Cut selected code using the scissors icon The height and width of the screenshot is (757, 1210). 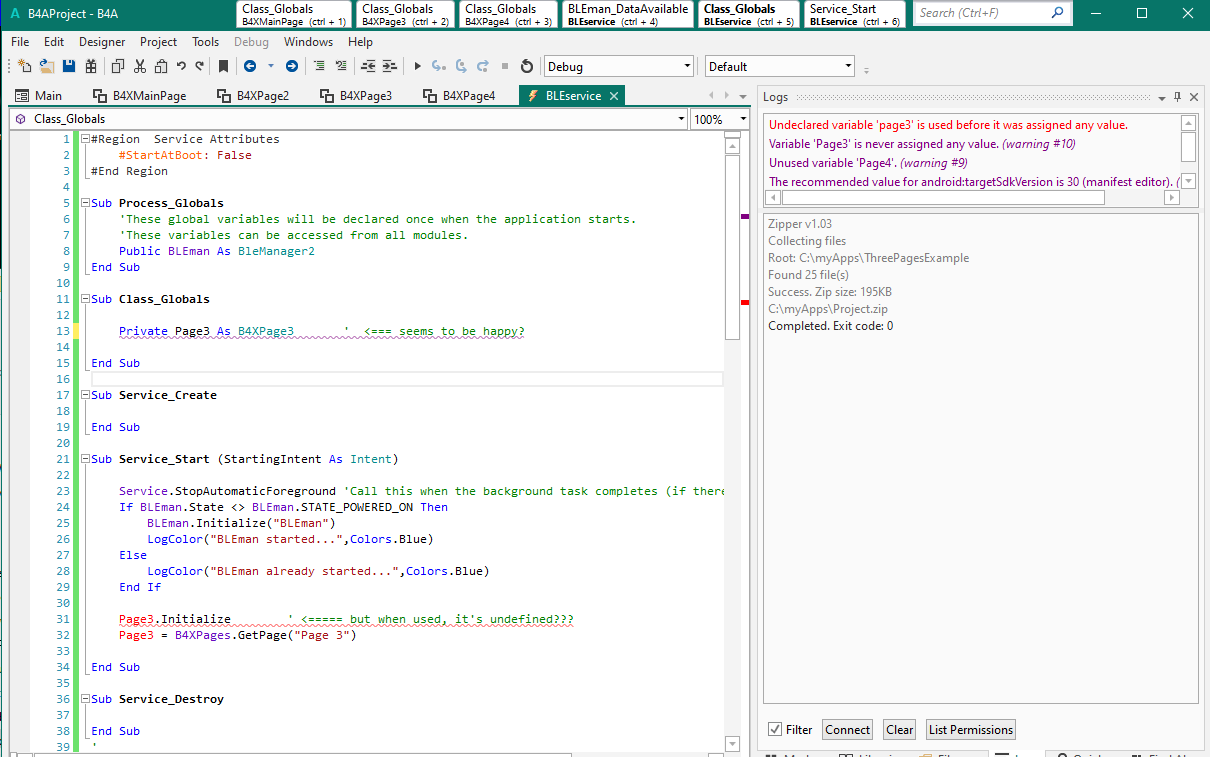139,66
